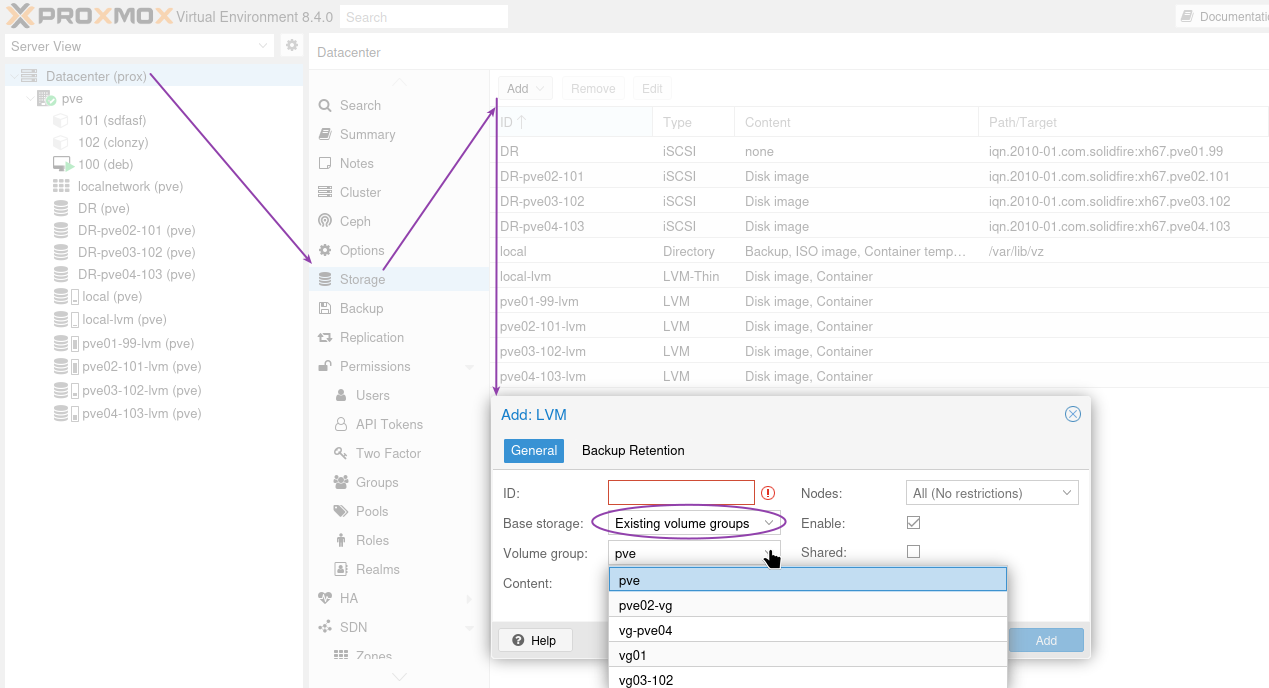The width and height of the screenshot is (1269, 688).
Task: Select the local-lvm row in the storage table
Action: tap(879, 276)
